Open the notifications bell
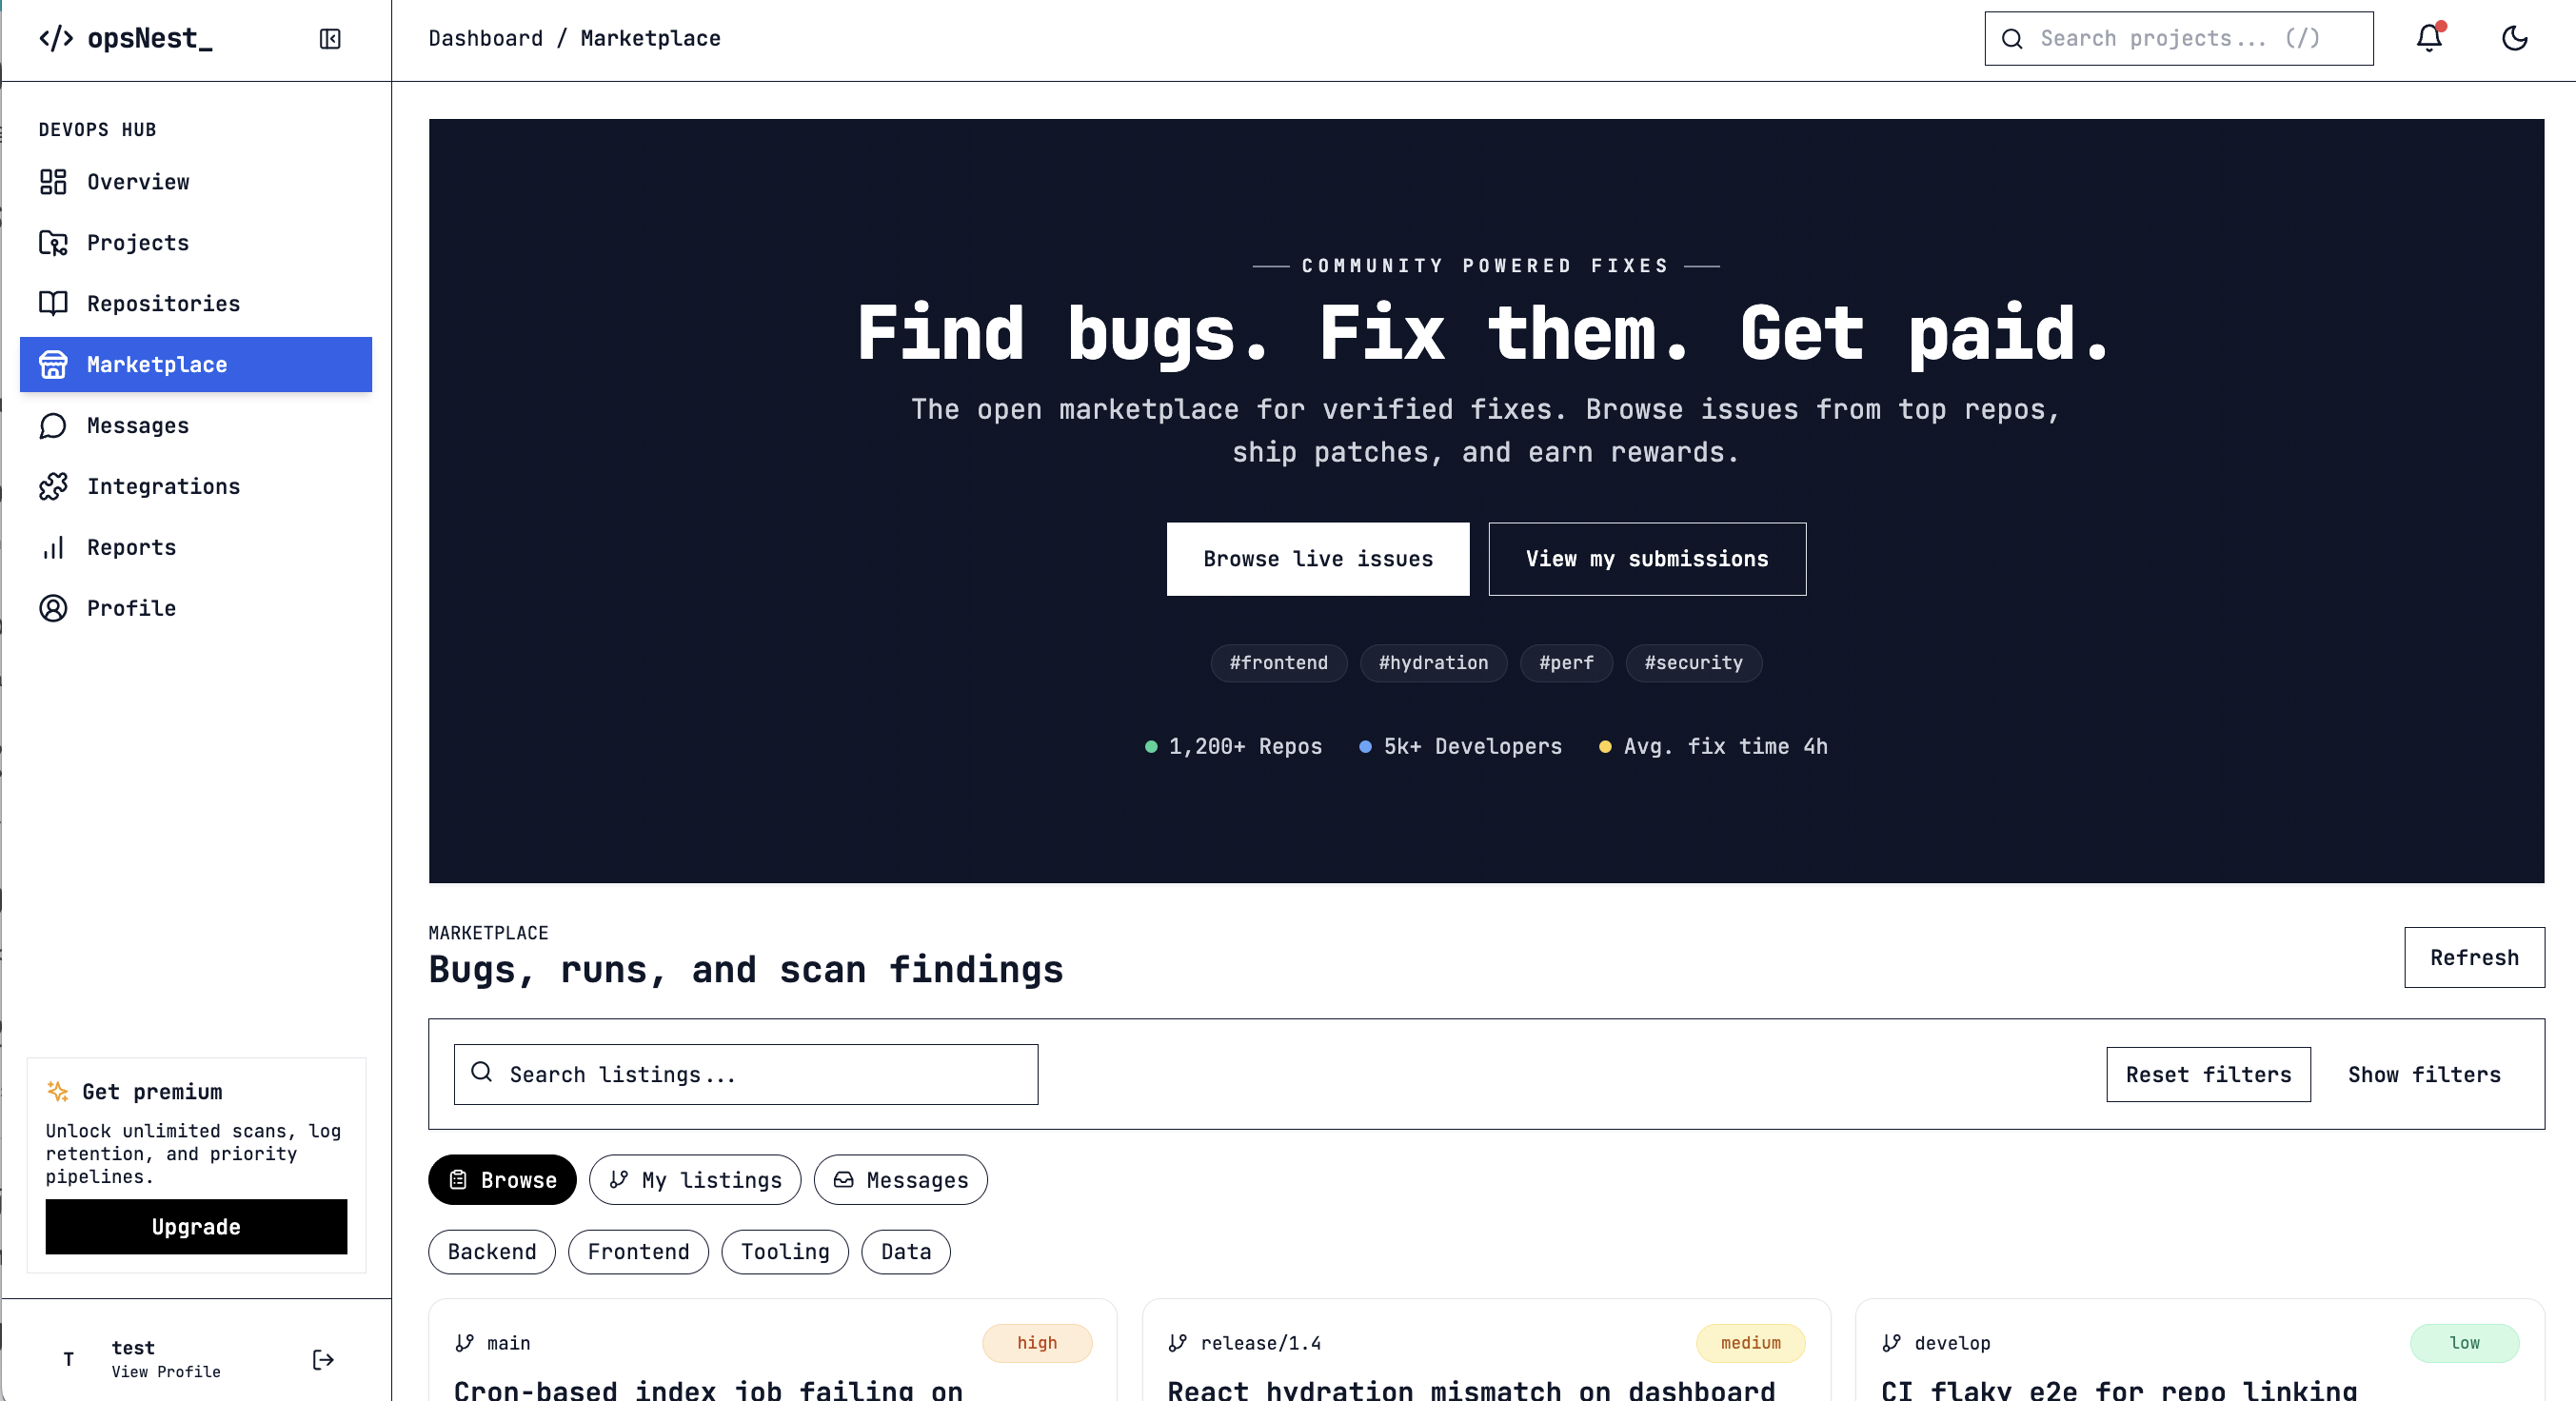The height and width of the screenshot is (1401, 2576). (2429, 38)
